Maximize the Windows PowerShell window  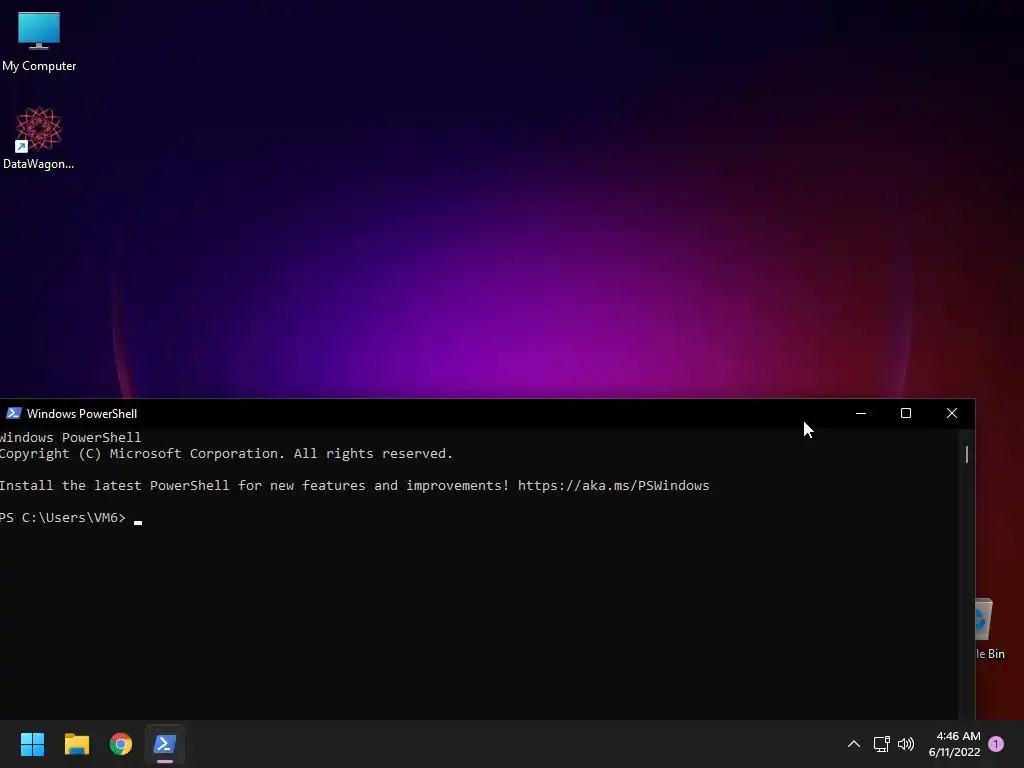tap(906, 413)
